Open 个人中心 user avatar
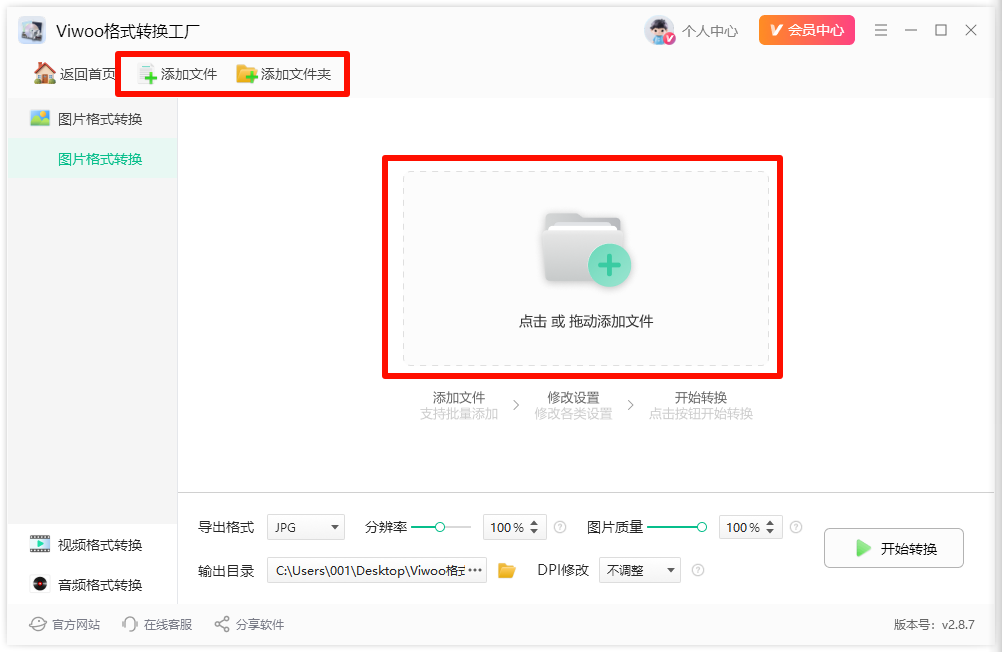This screenshot has width=1002, height=652. [x=659, y=30]
